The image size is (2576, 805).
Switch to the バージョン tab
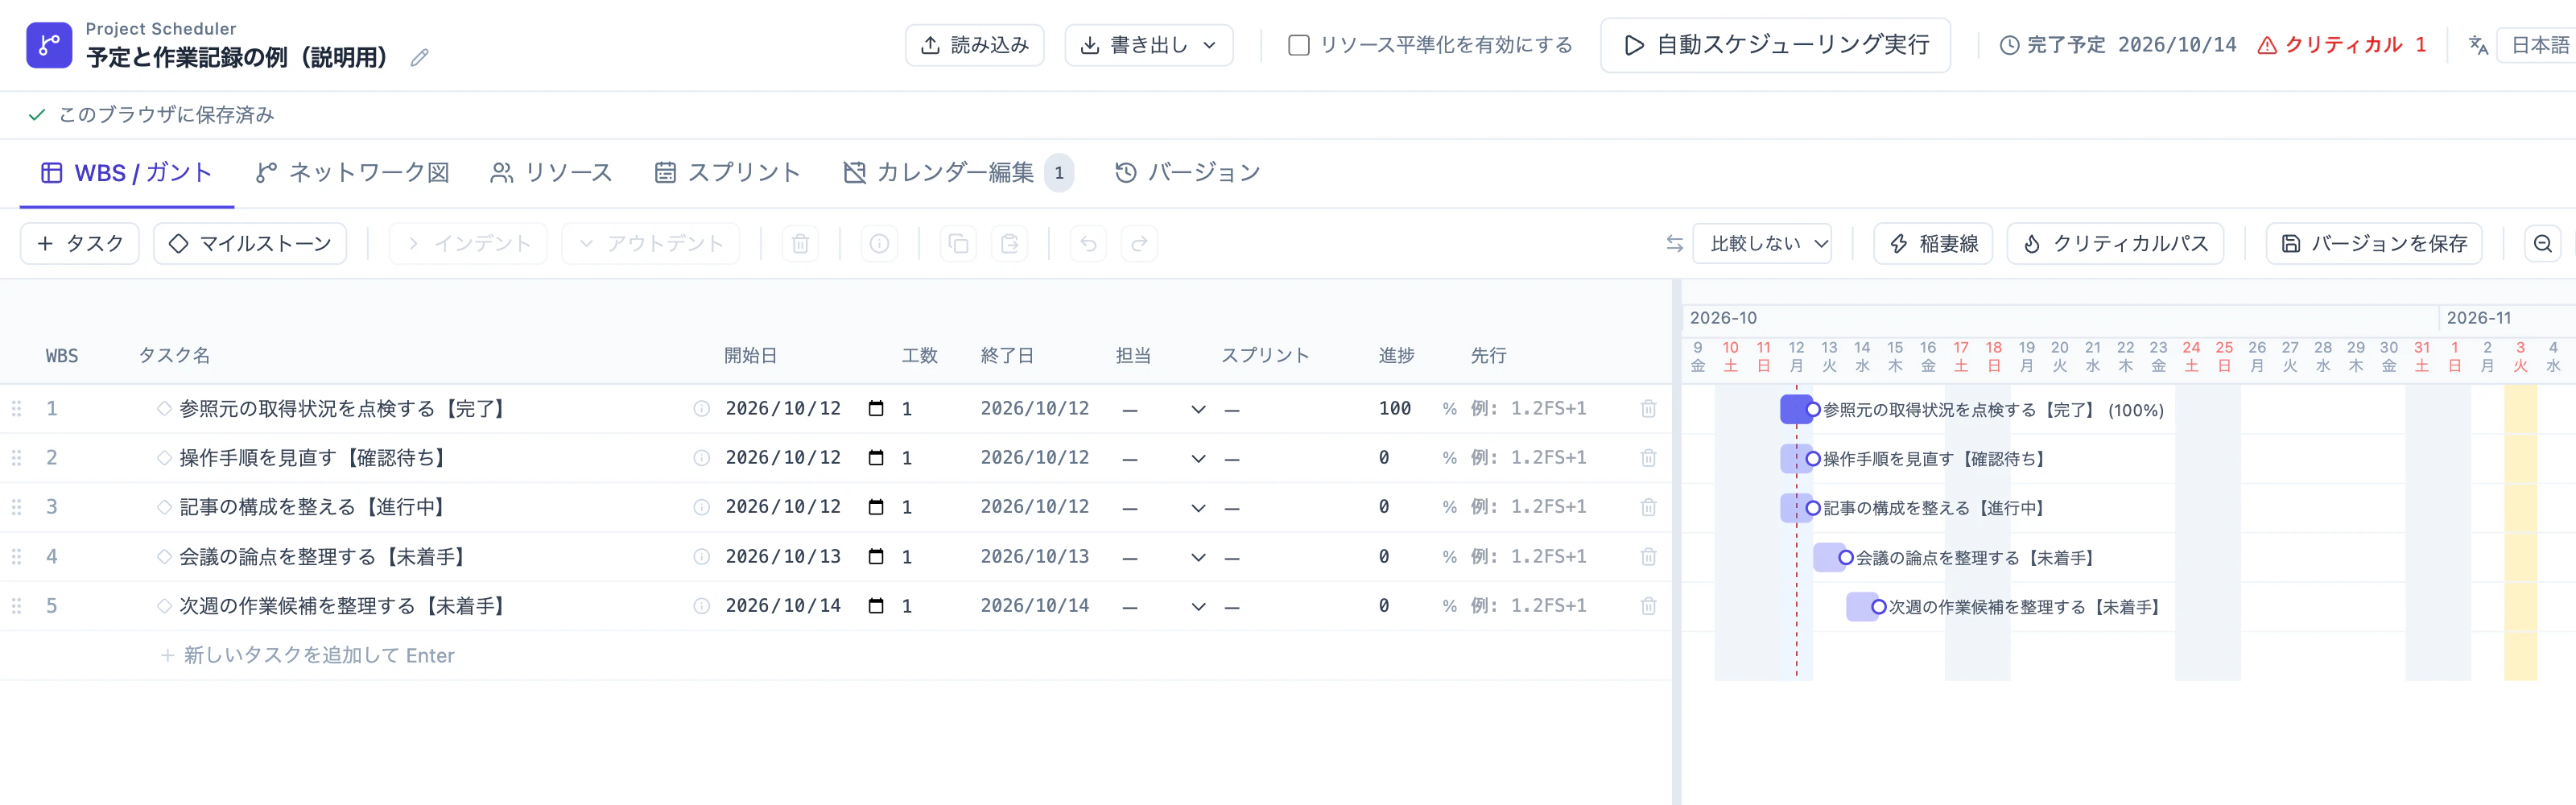[1187, 173]
